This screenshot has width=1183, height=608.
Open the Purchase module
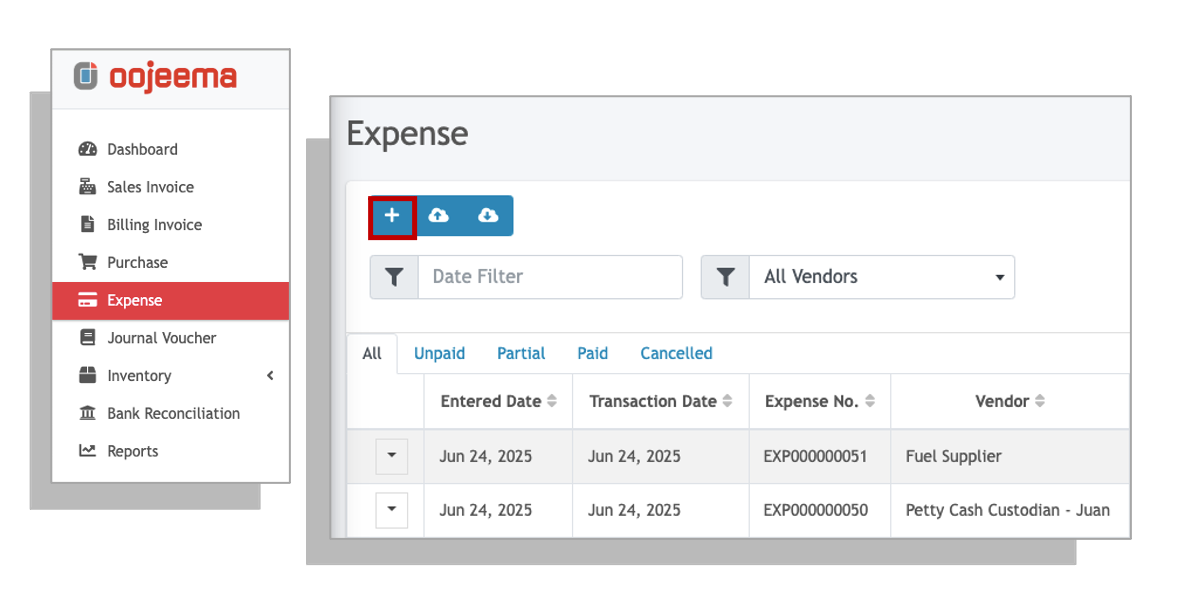[x=137, y=263]
